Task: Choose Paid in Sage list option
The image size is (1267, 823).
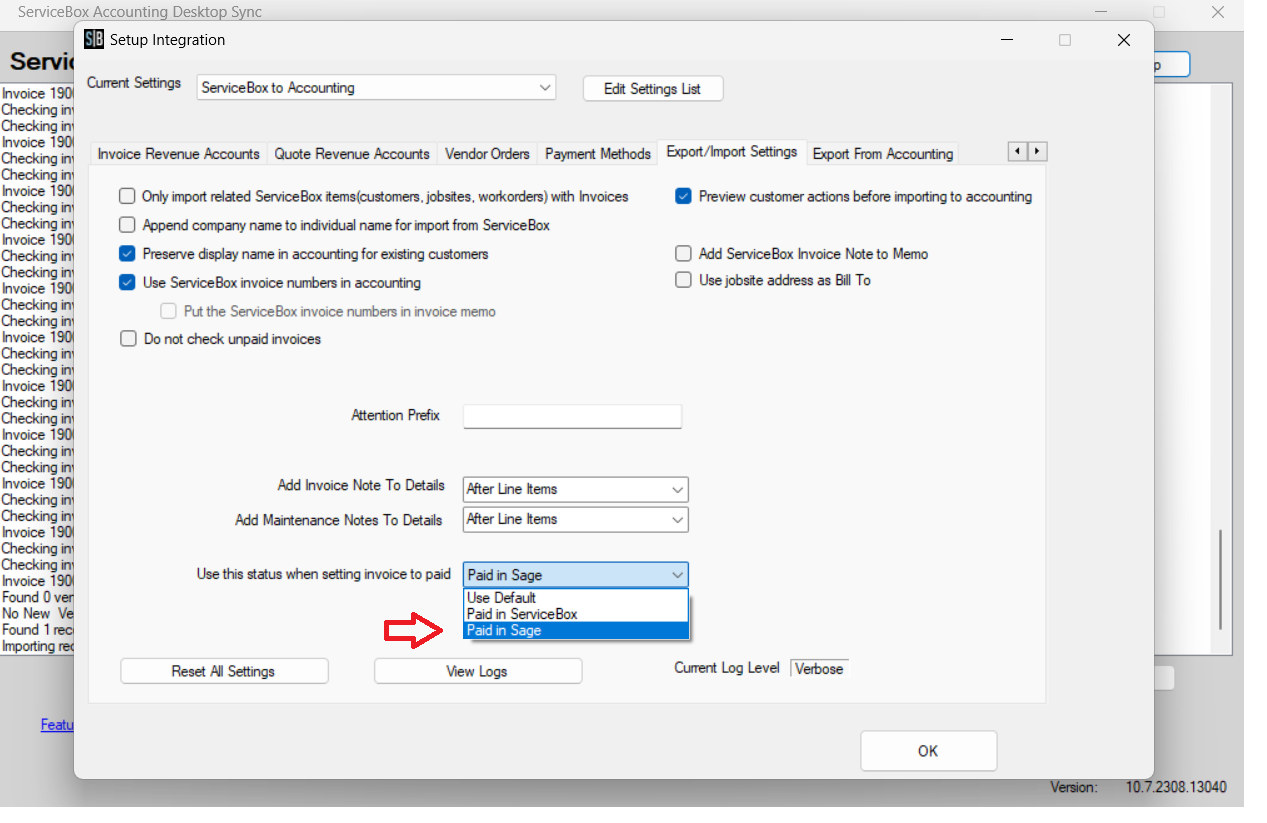Action: tap(576, 631)
